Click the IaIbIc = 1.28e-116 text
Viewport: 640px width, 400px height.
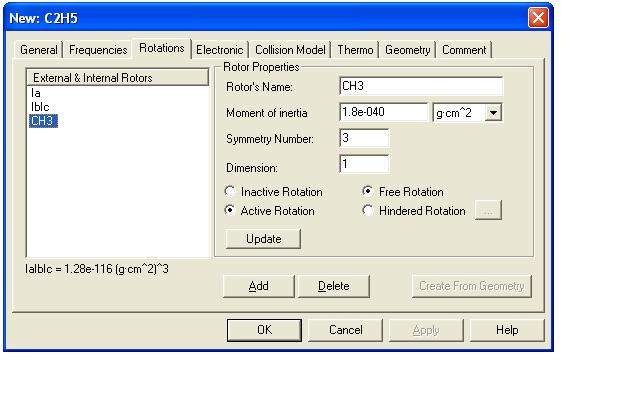click(x=97, y=269)
